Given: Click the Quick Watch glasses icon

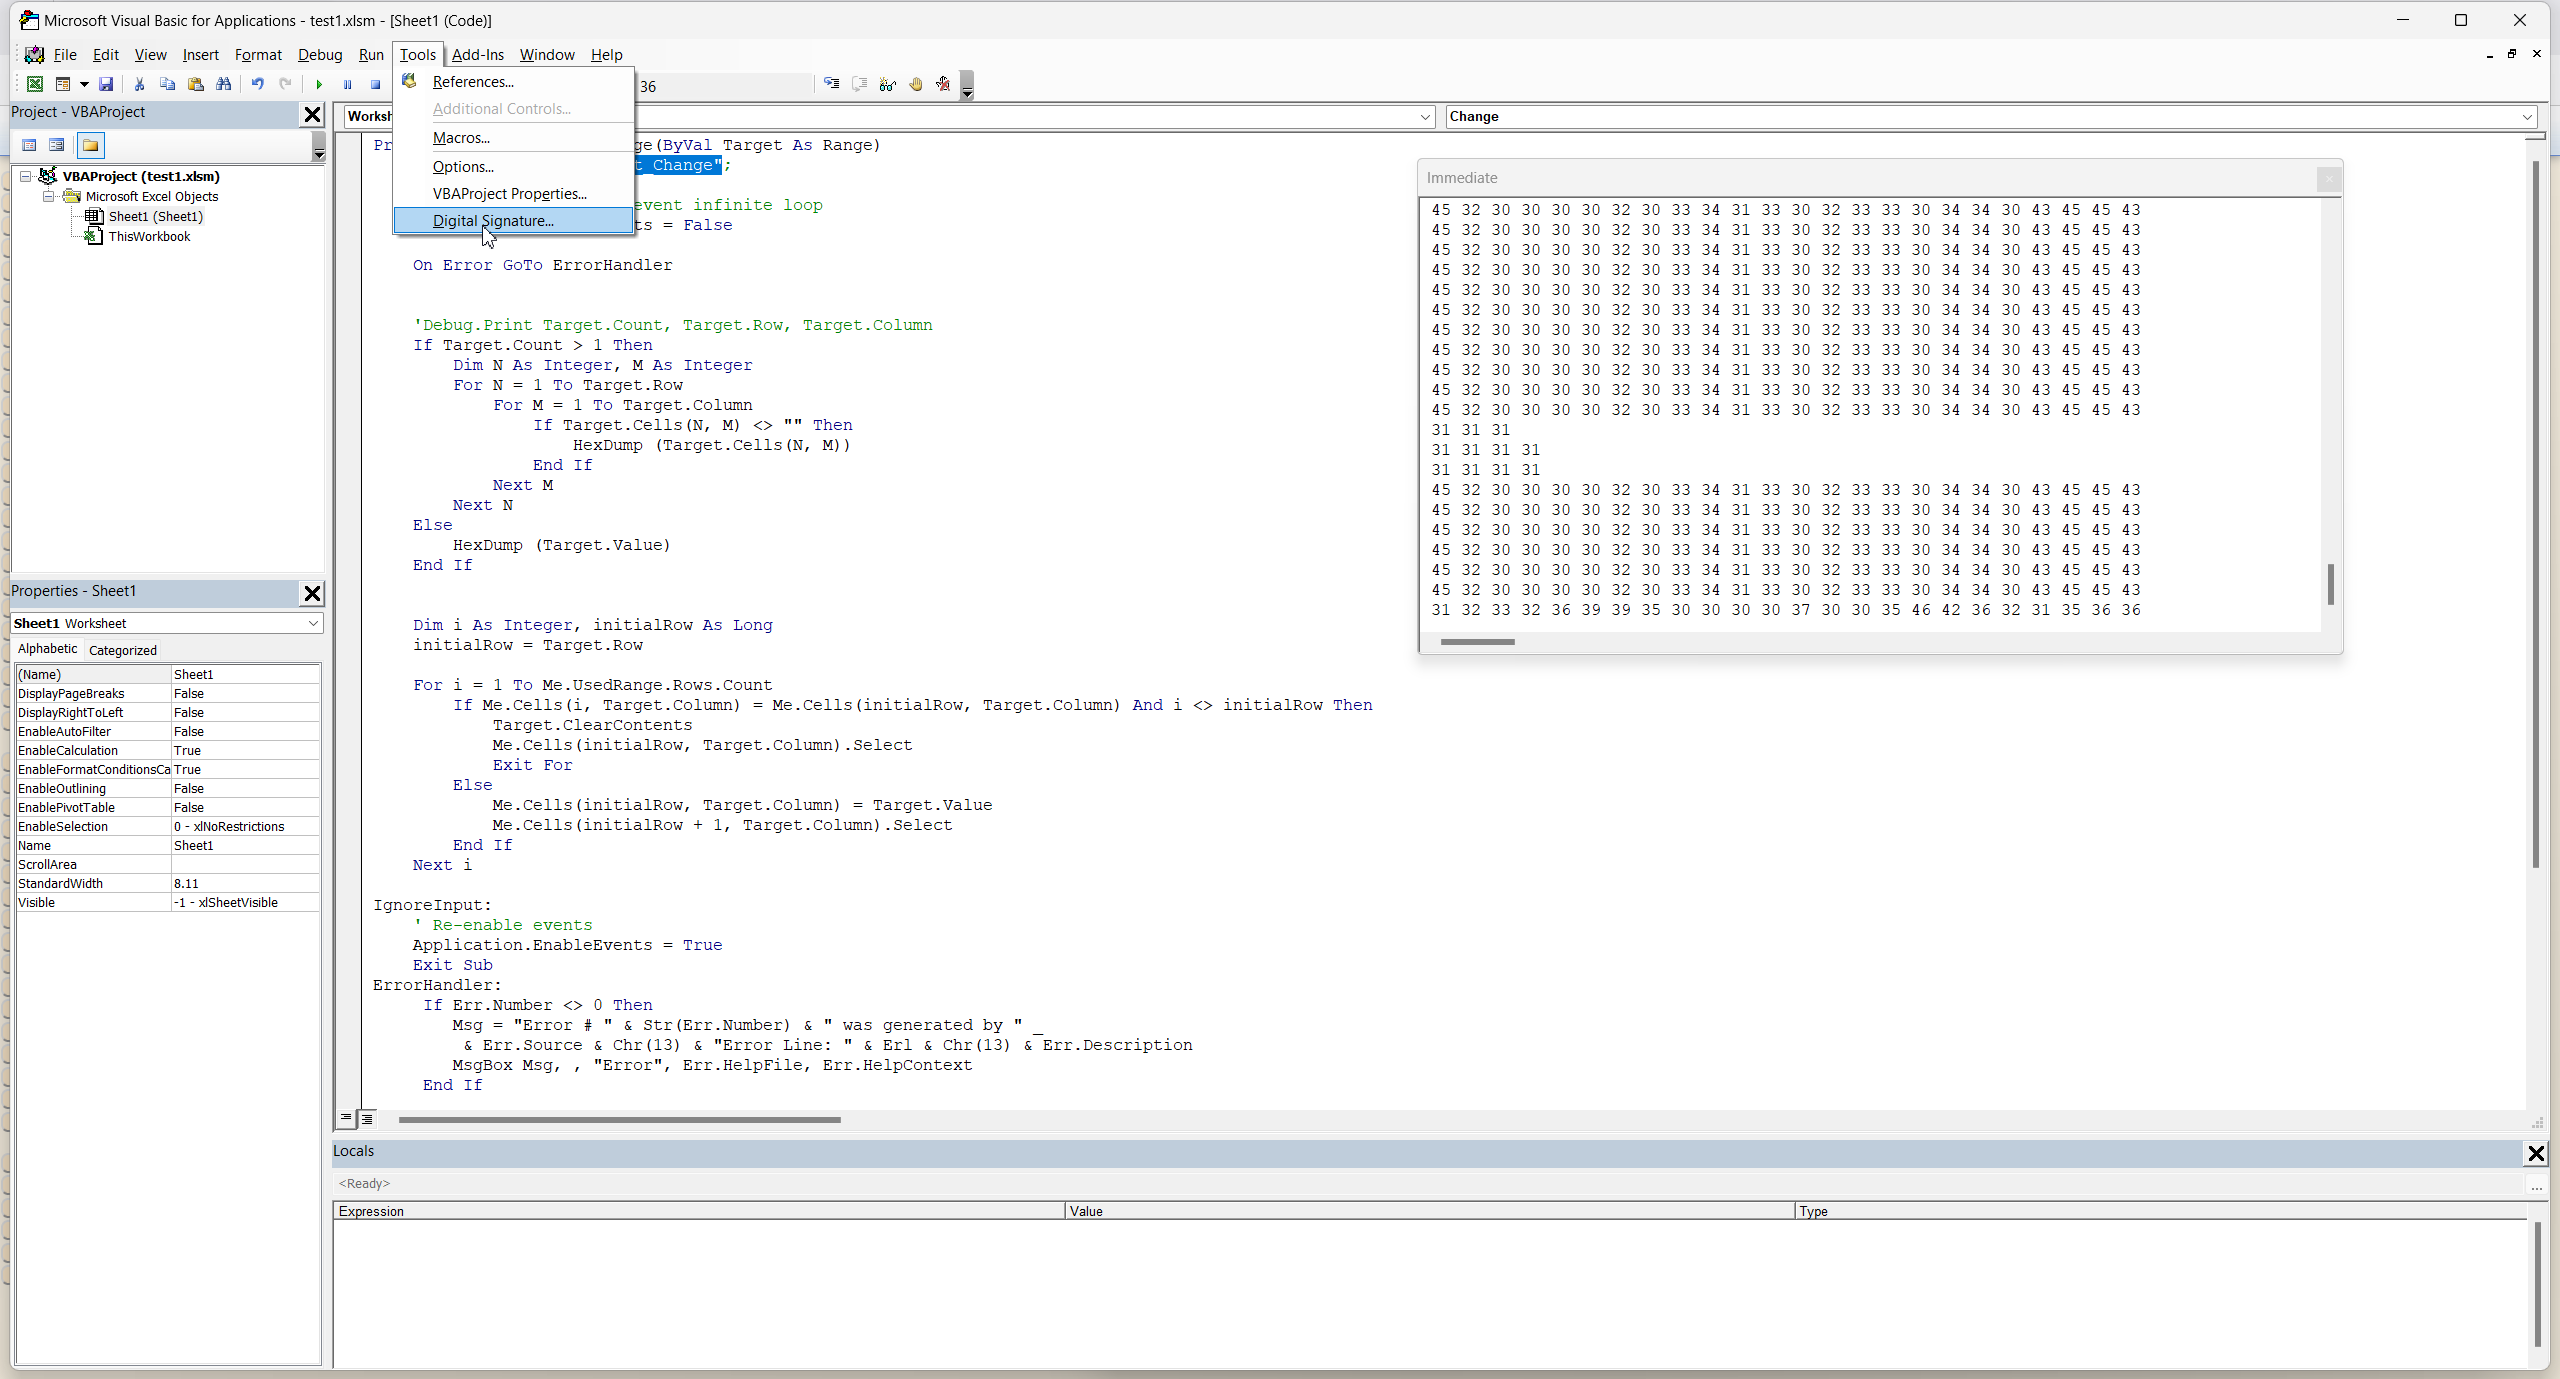Looking at the screenshot, I should pyautogui.click(x=887, y=85).
